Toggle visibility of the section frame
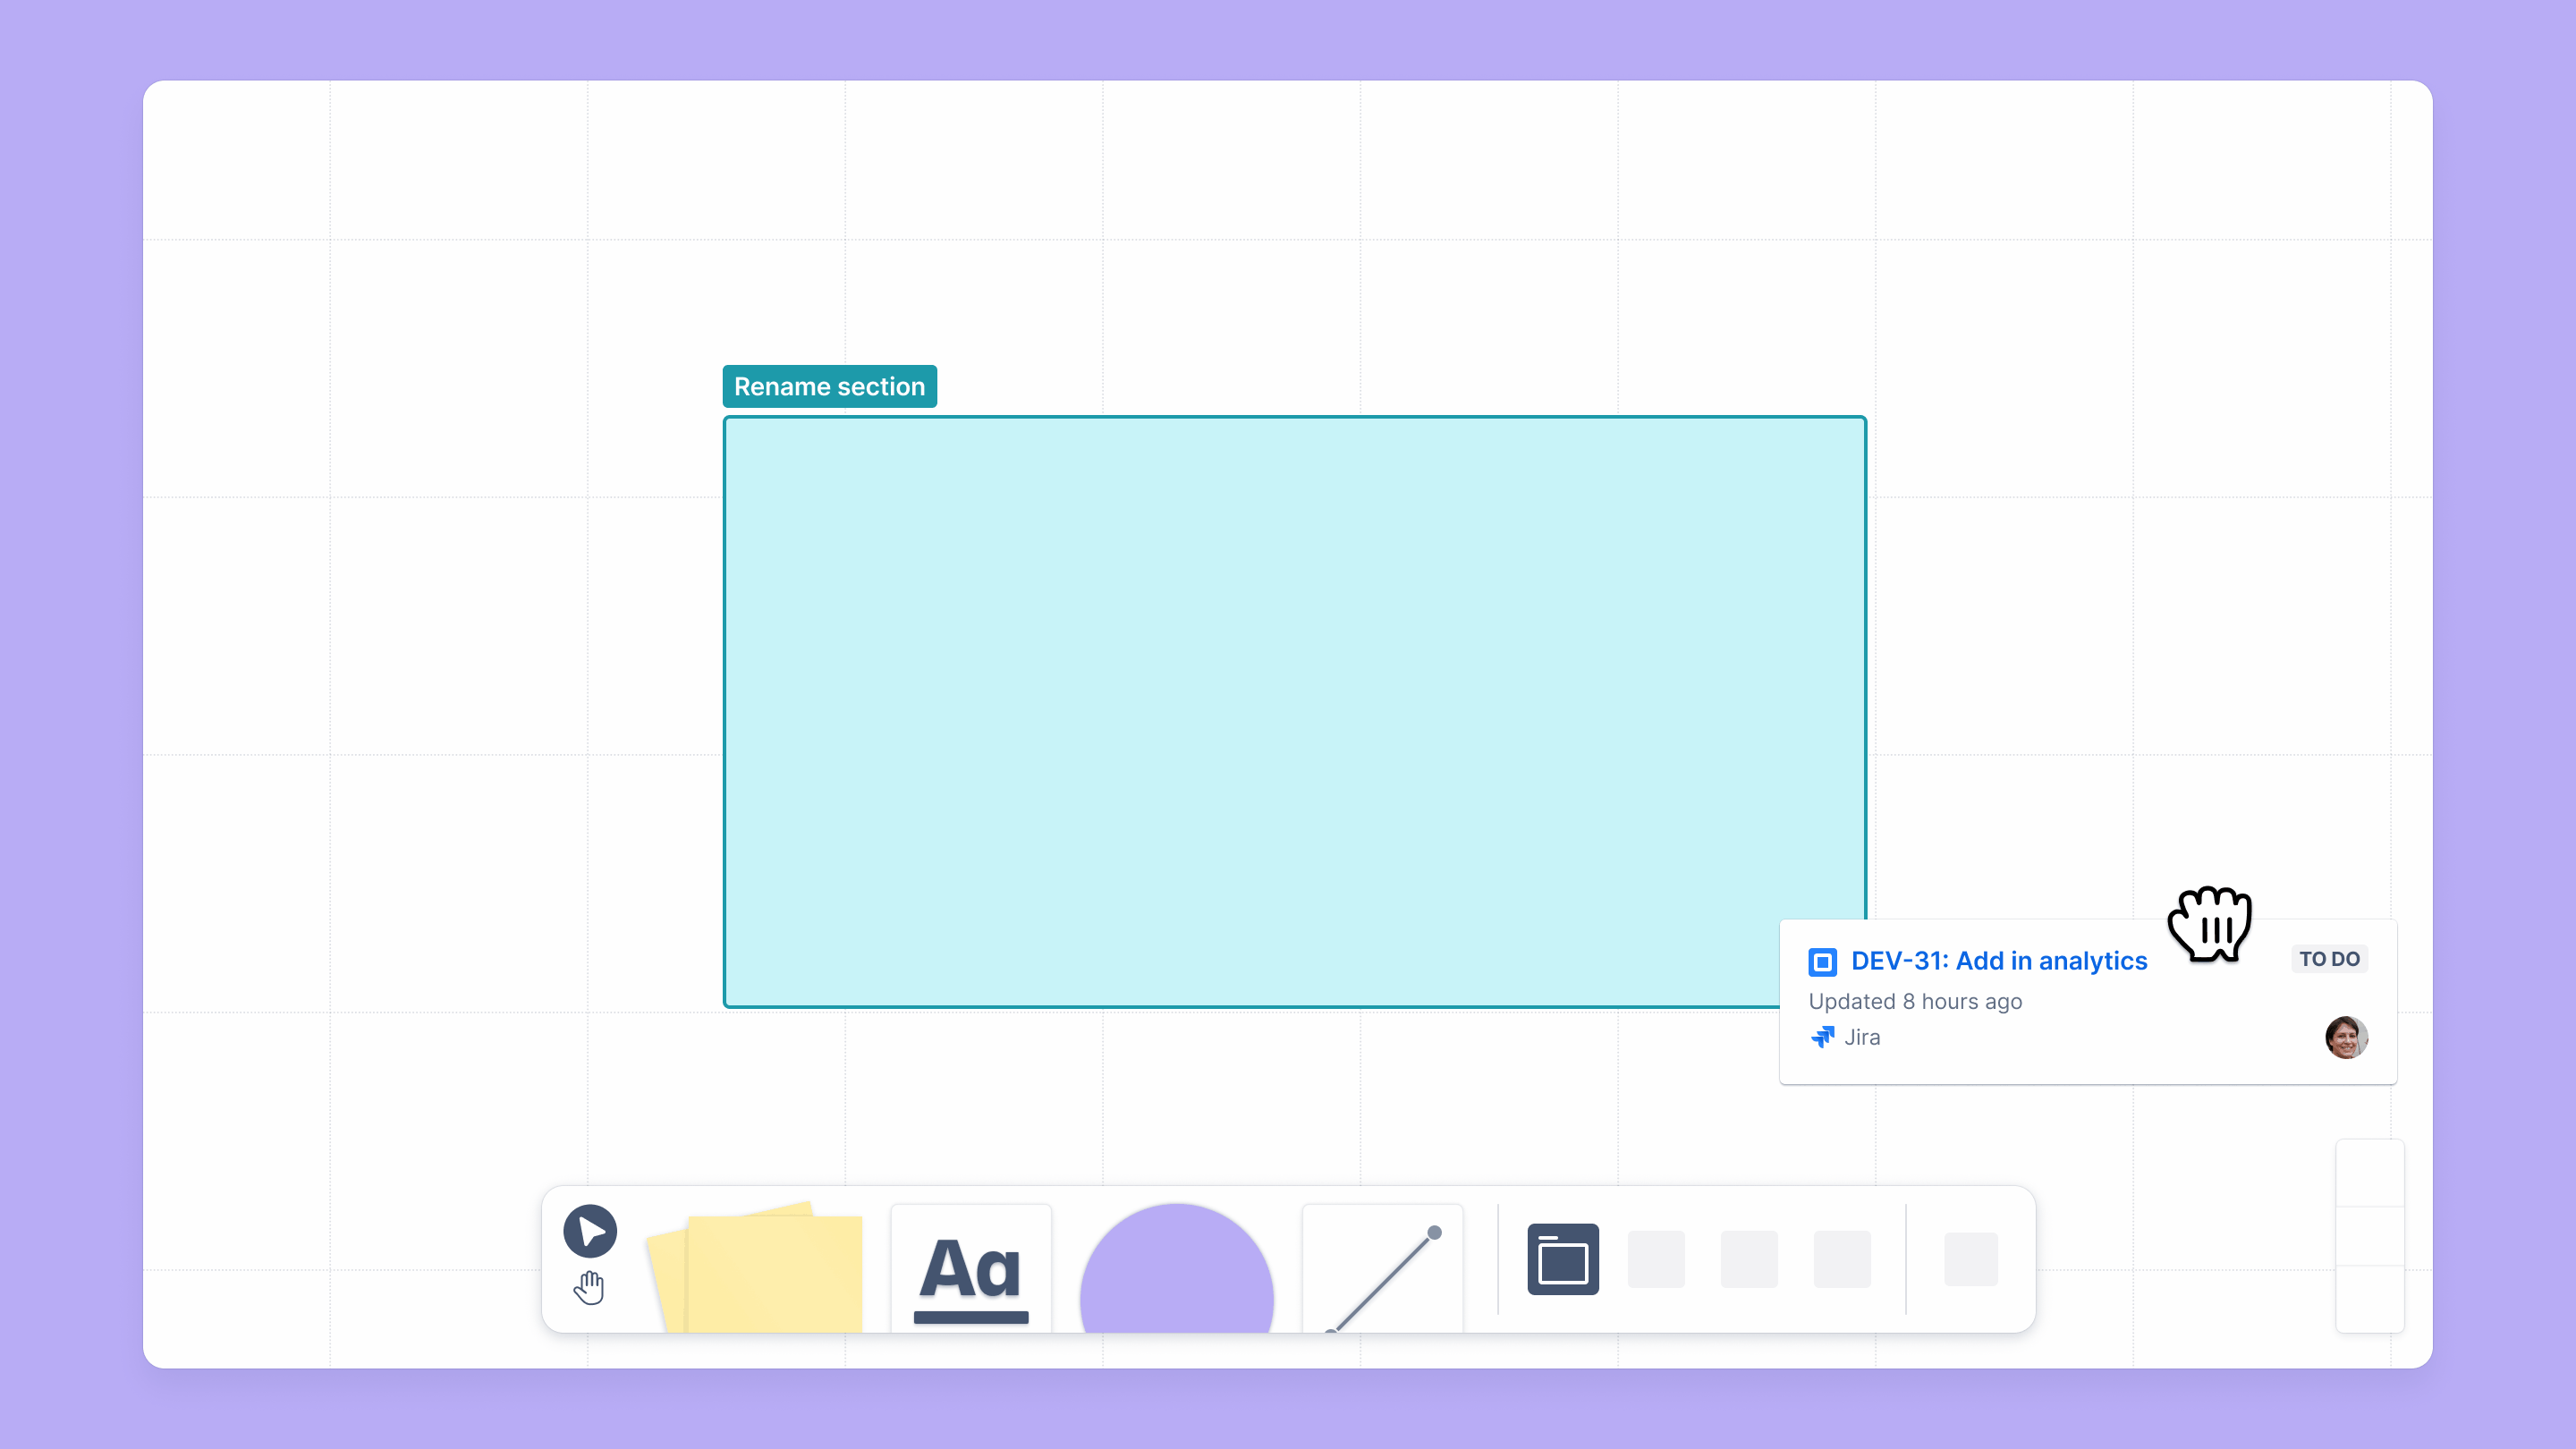 click(x=1564, y=1258)
